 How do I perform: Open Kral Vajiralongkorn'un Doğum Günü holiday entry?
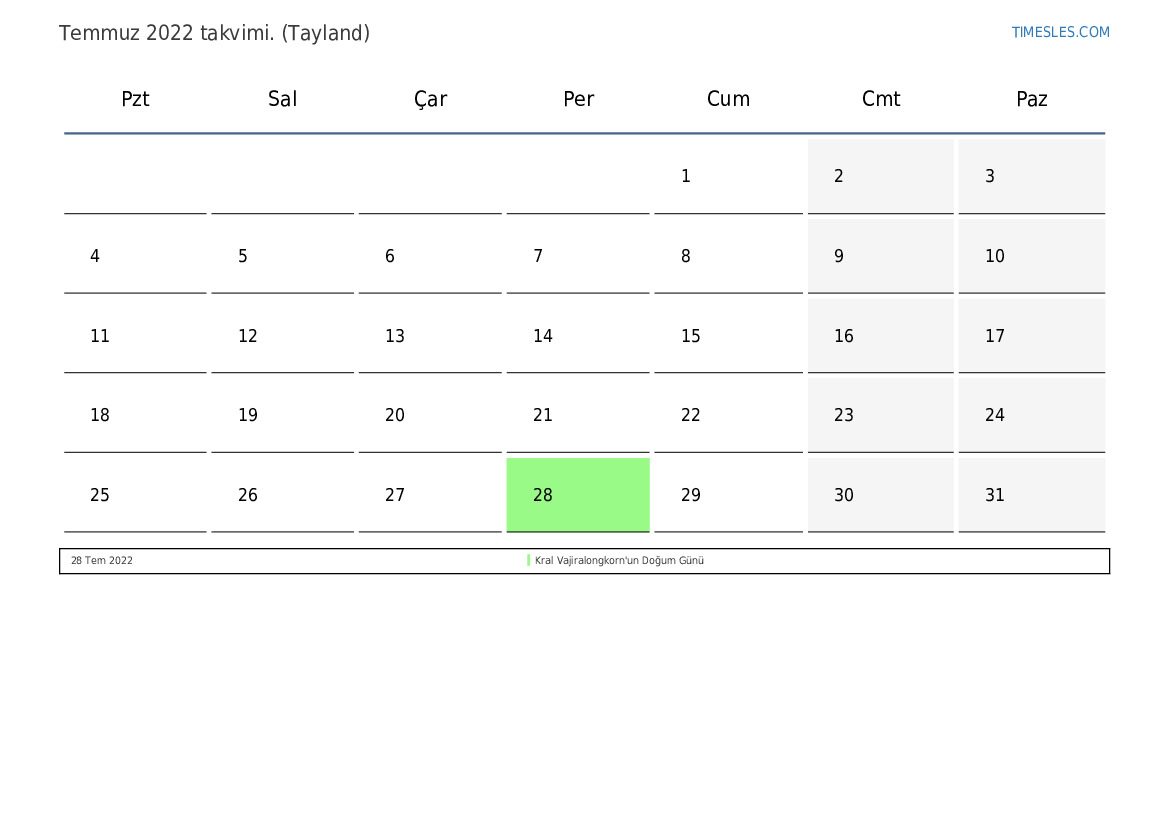[619, 561]
